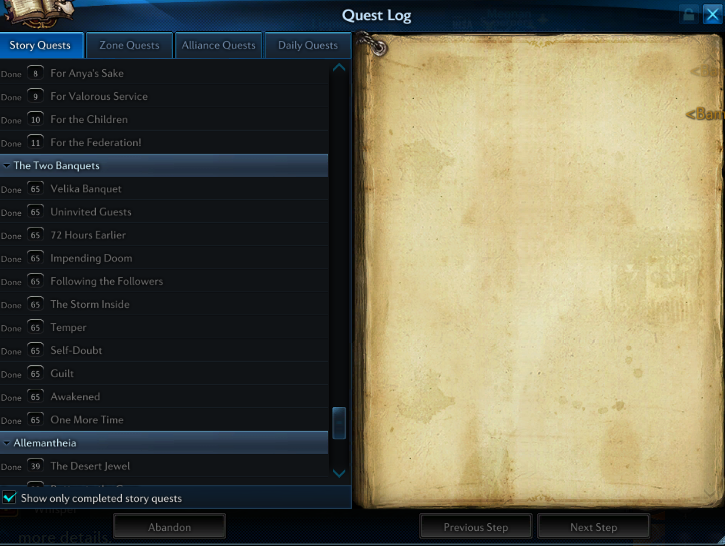Viewport: 725px width, 546px height.
Task: Click level 39 badge for The Desert Jewel
Action: 35,466
